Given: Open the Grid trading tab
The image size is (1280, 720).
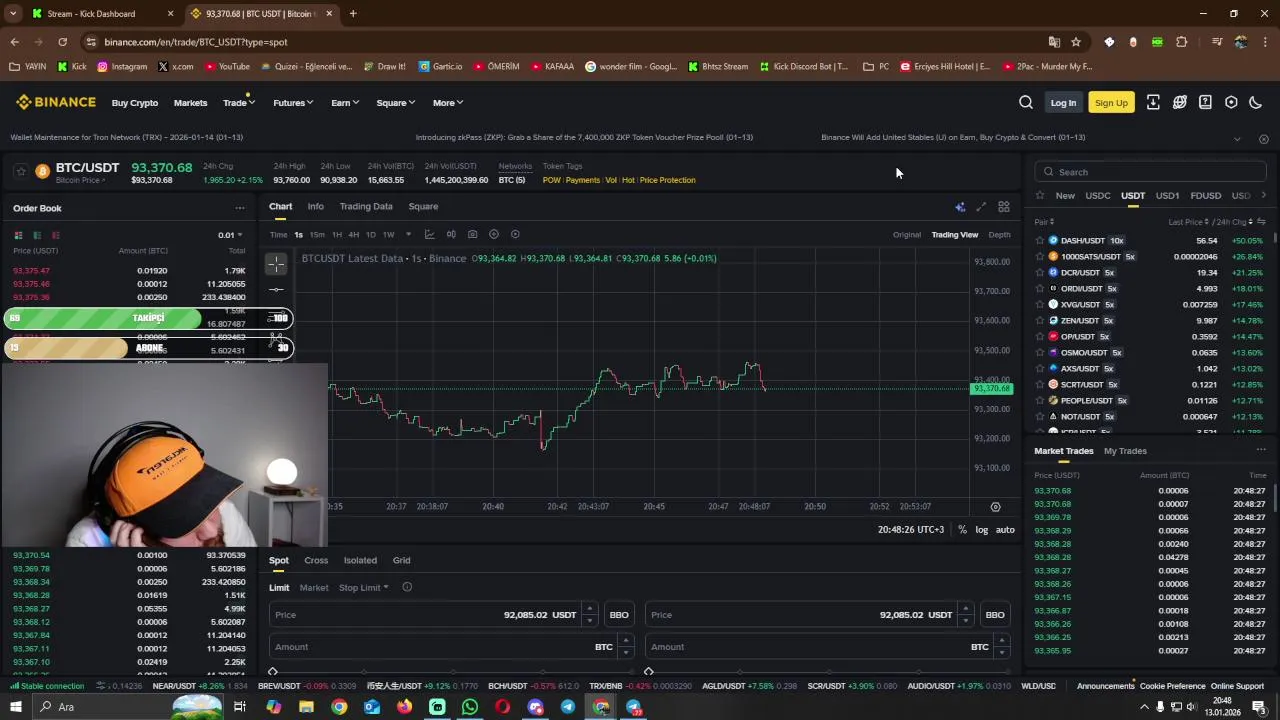Looking at the screenshot, I should coord(402,561).
